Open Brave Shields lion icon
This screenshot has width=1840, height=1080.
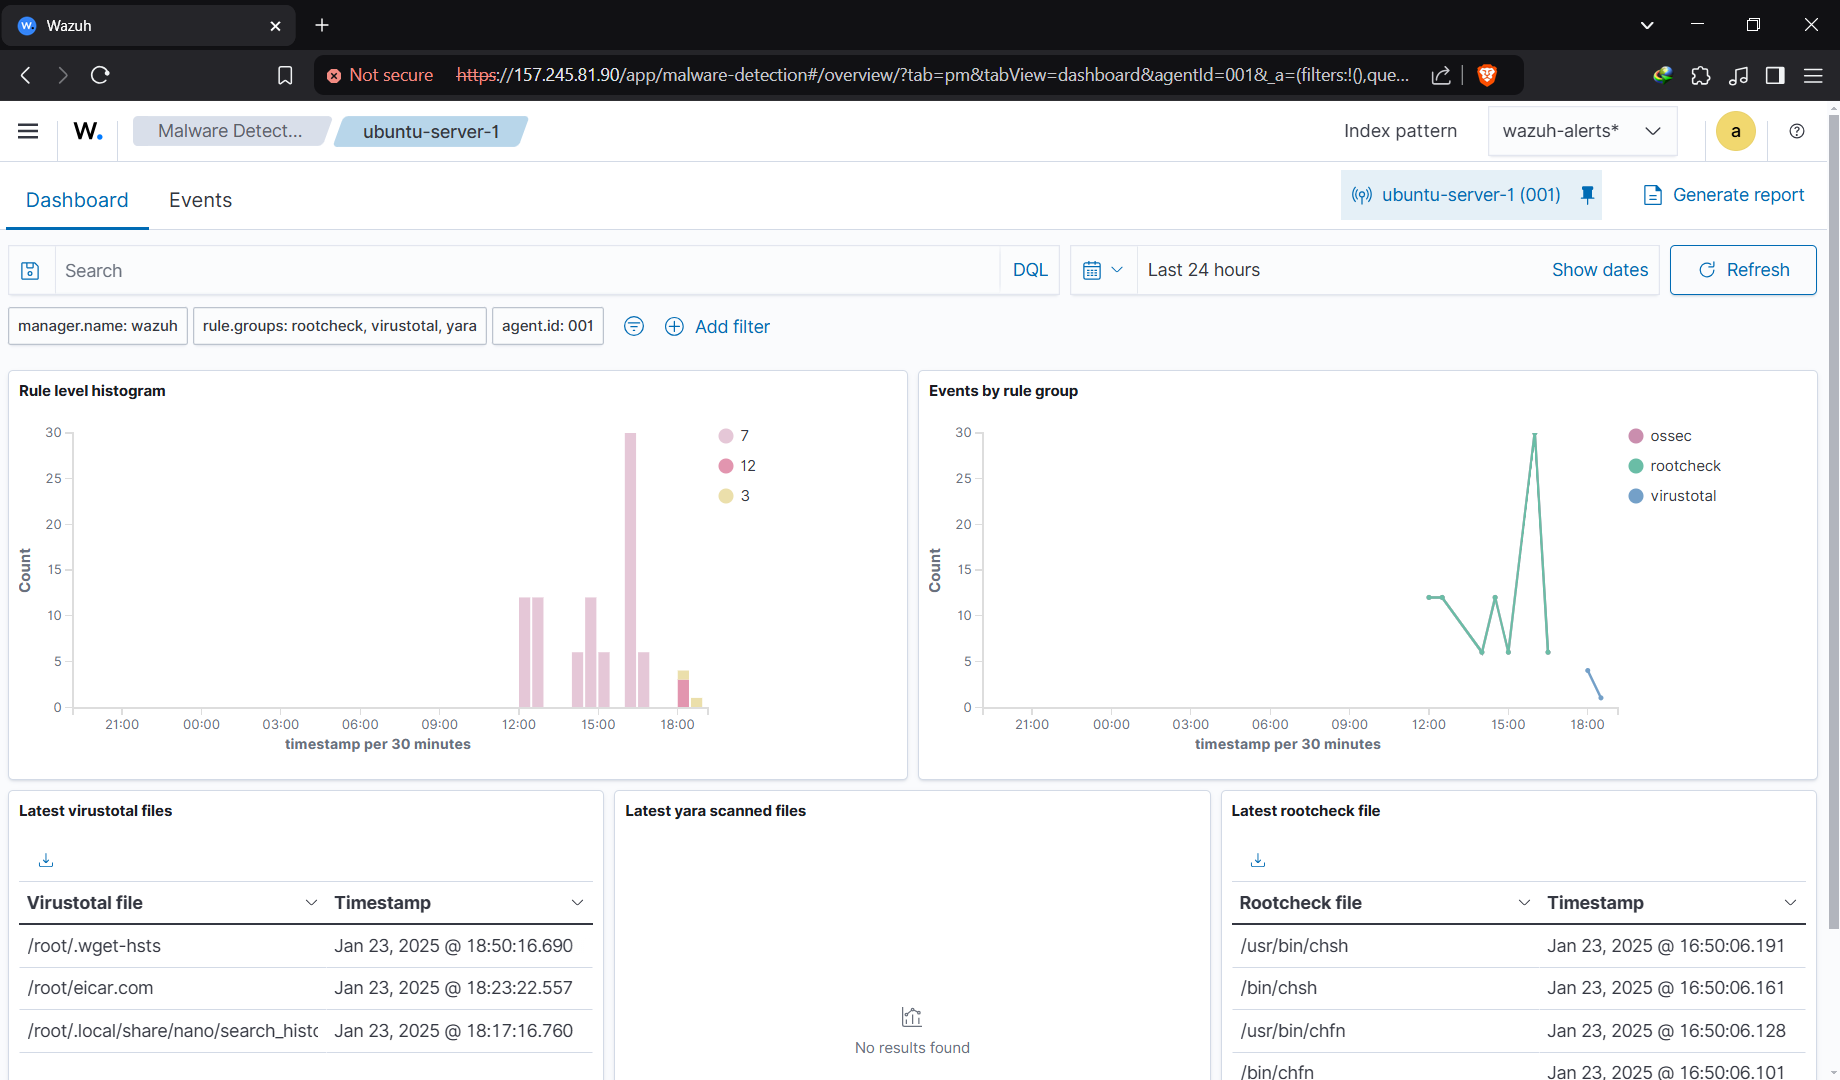tap(1487, 75)
